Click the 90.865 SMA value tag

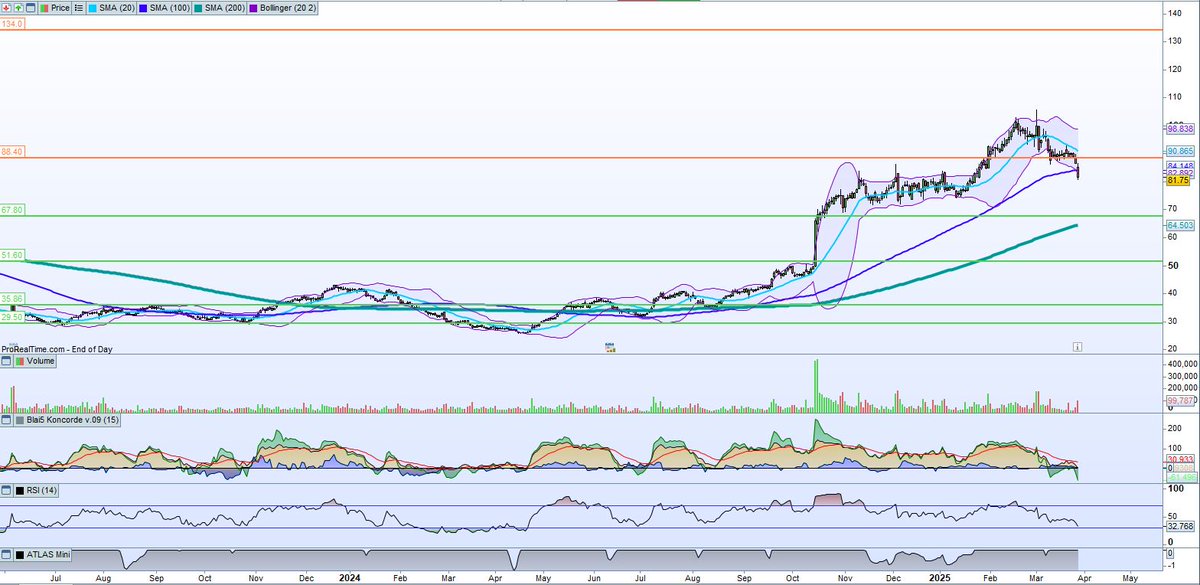point(1179,151)
